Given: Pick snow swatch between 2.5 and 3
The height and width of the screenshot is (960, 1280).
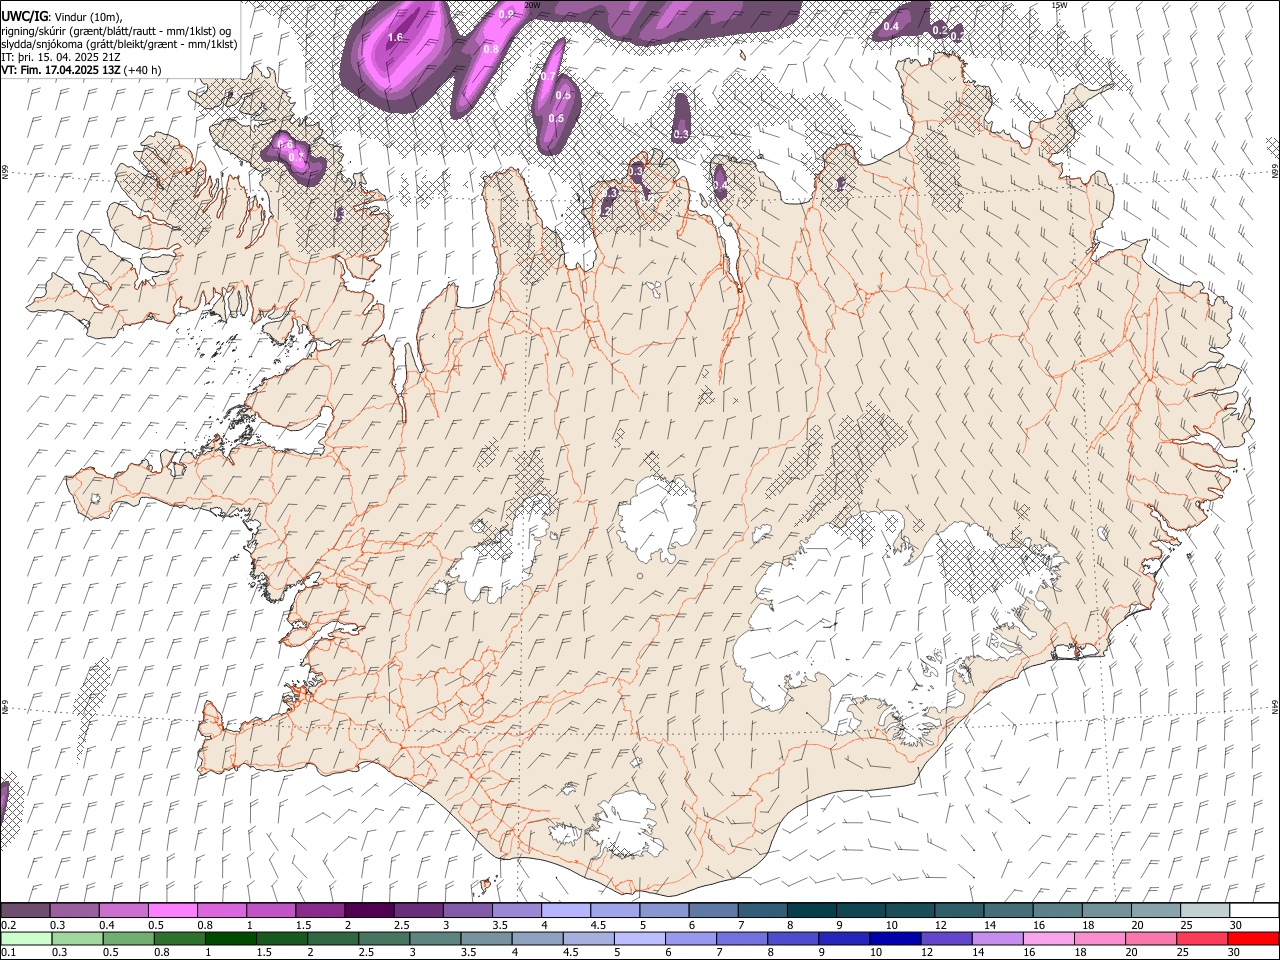Looking at the screenshot, I should (x=417, y=910).
